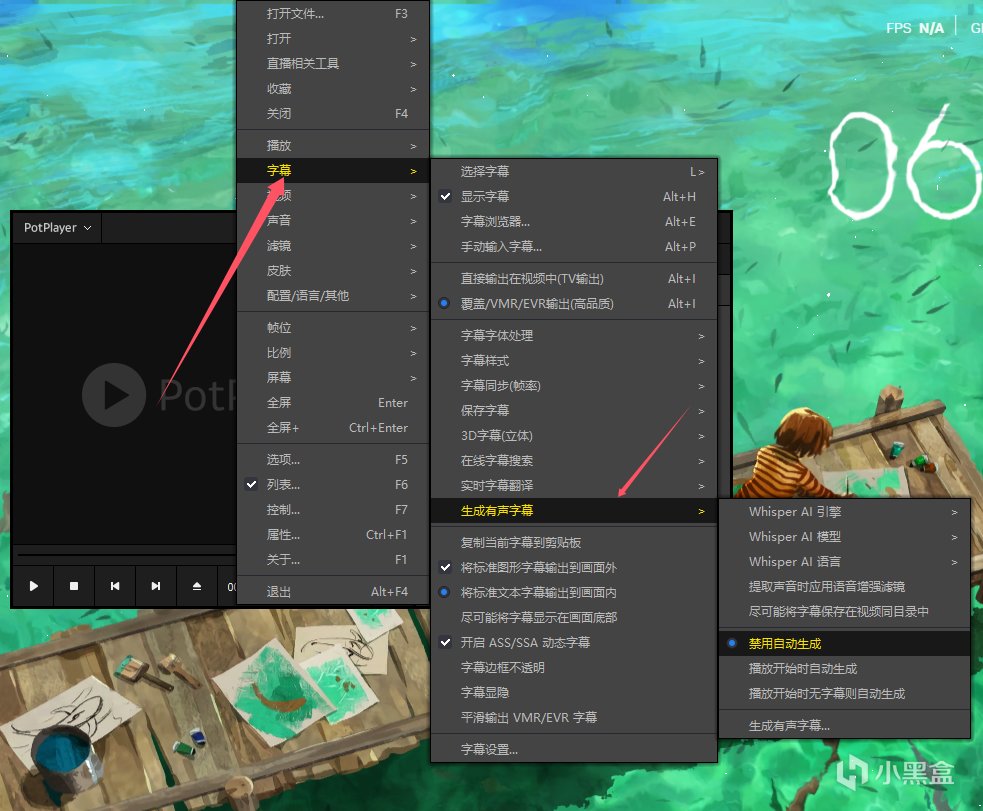Click 属性... menu item

point(333,535)
